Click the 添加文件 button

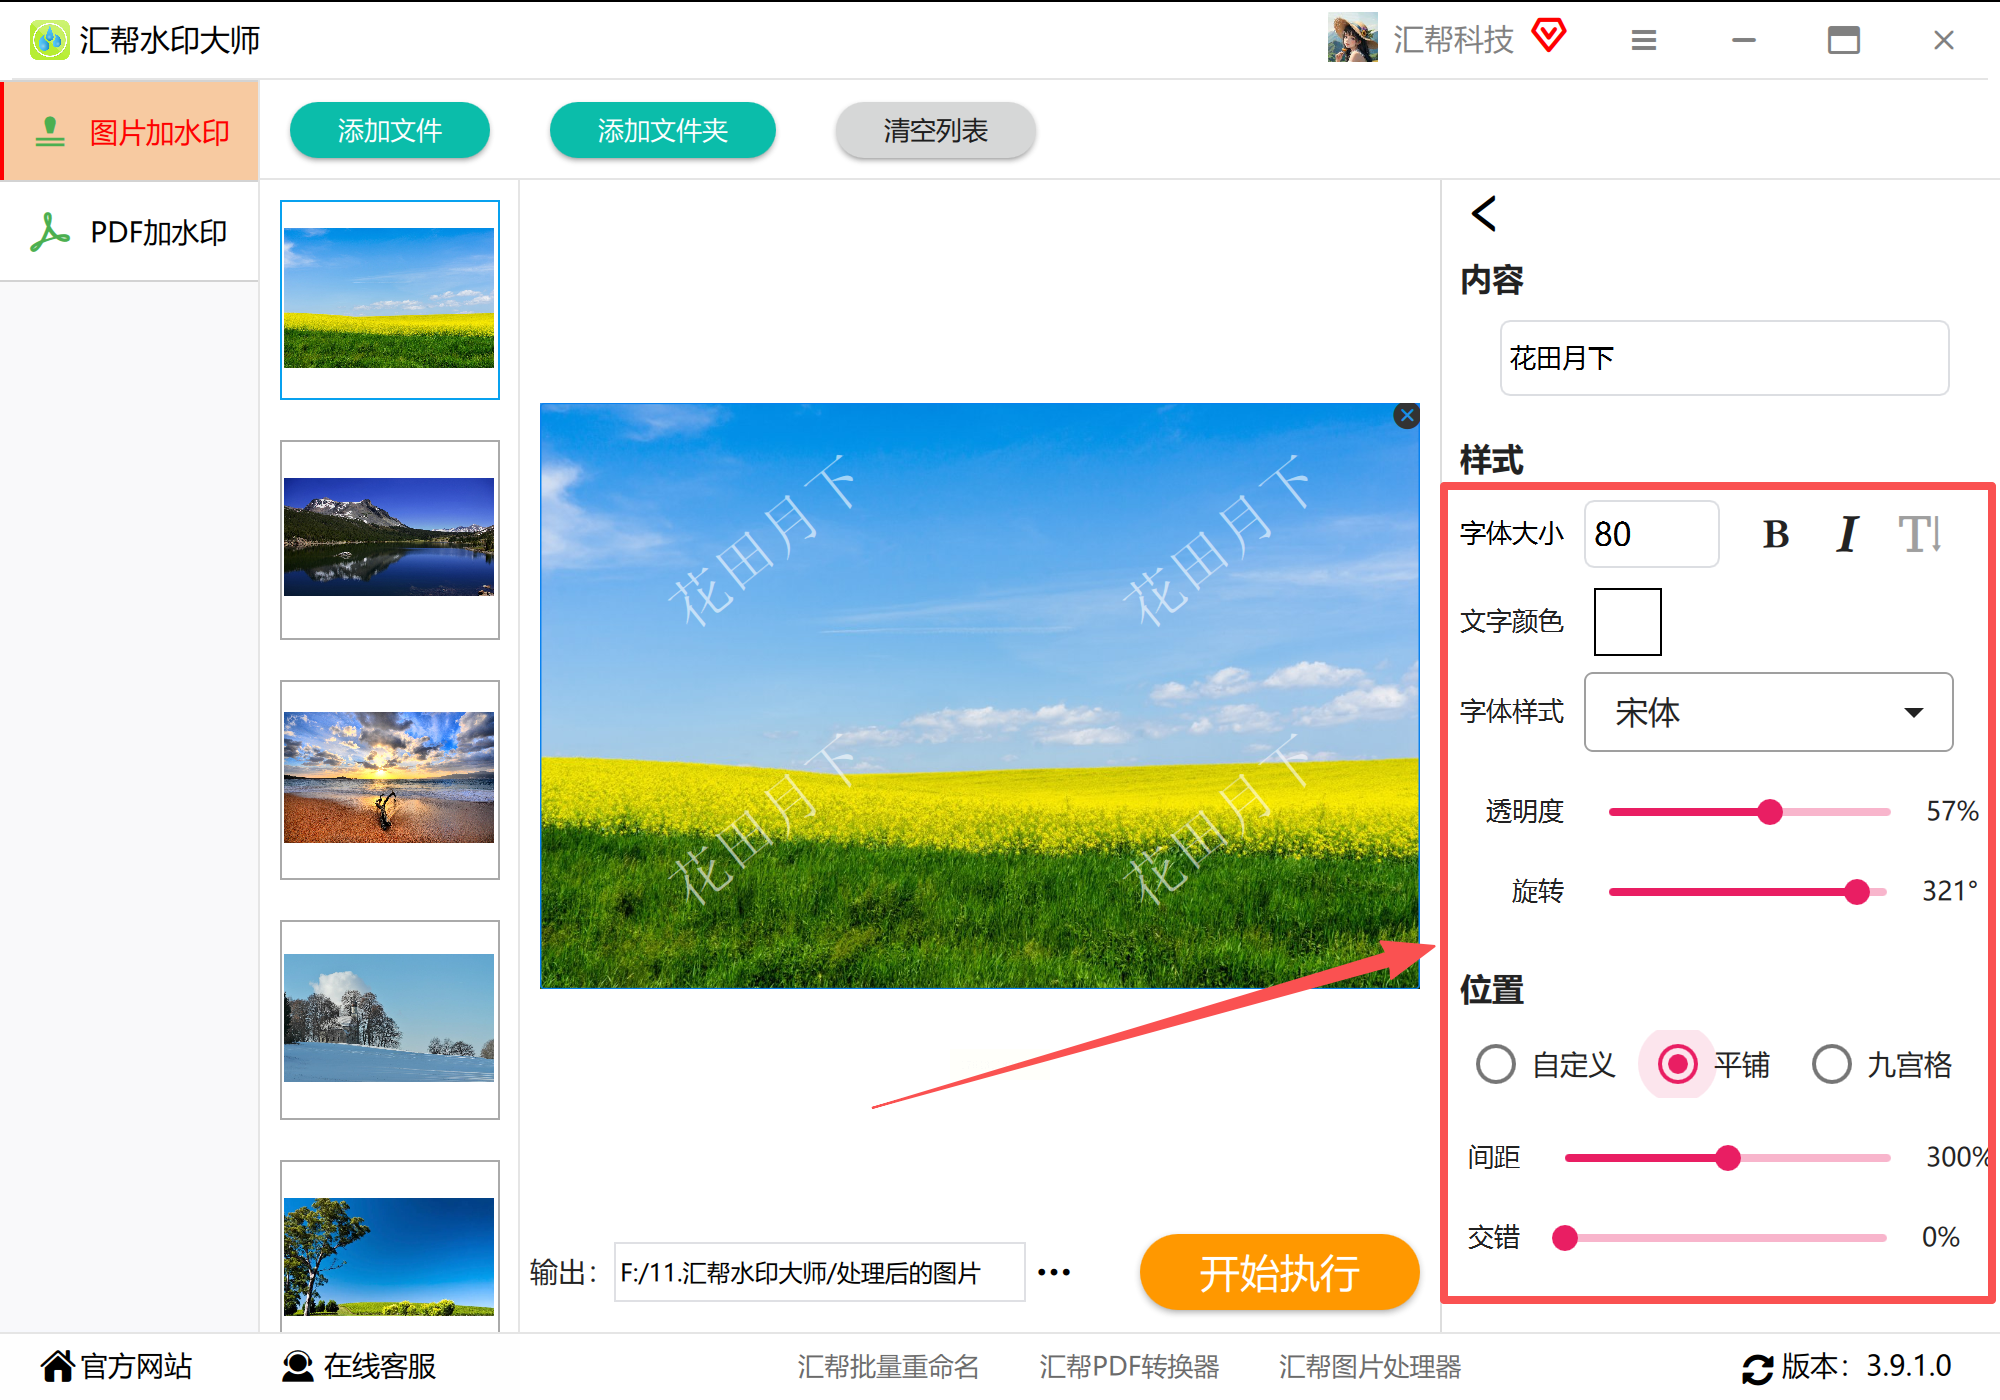tap(389, 130)
